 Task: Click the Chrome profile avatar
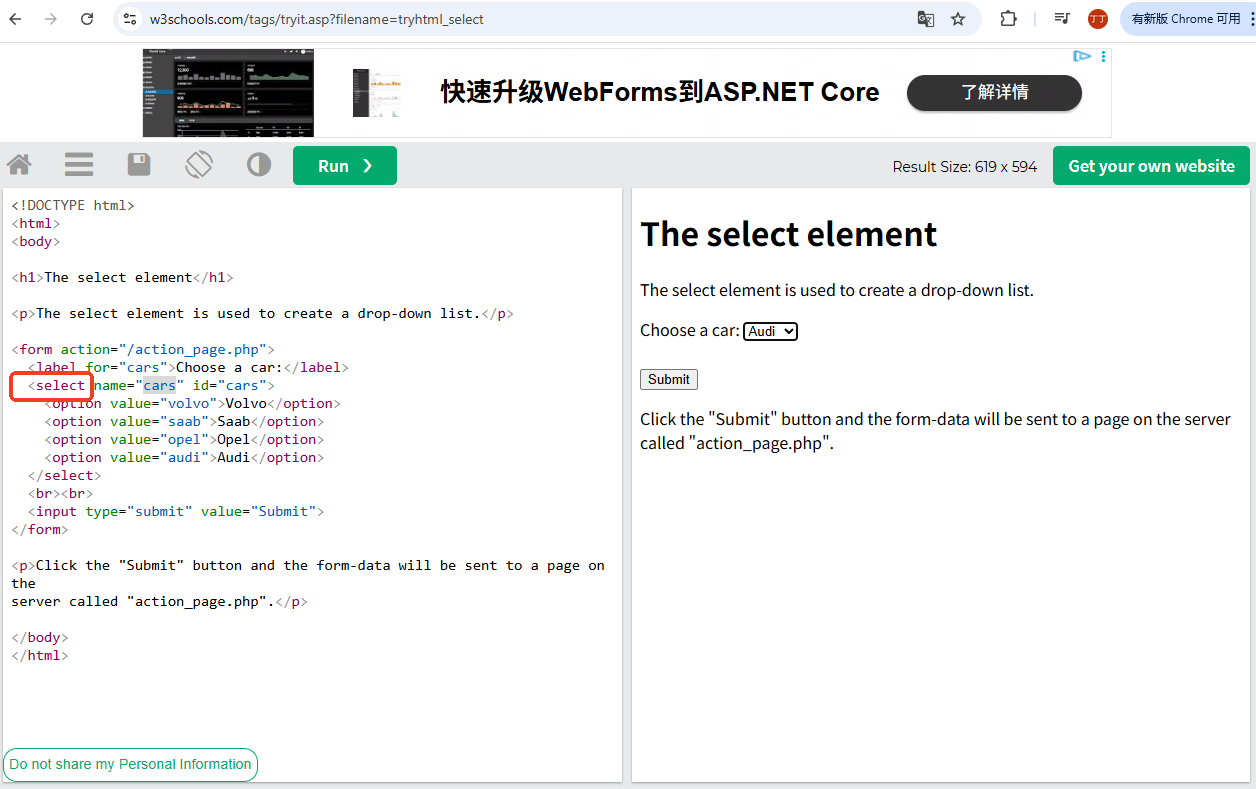click(1097, 18)
